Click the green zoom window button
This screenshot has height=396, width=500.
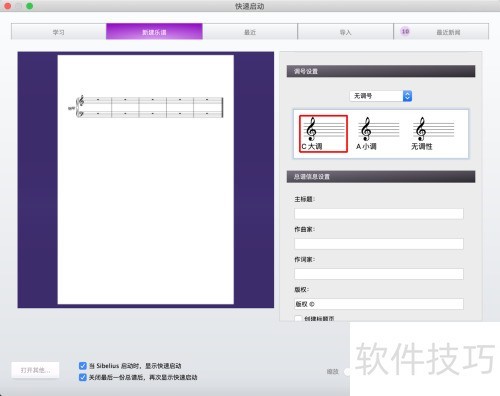point(29,6)
